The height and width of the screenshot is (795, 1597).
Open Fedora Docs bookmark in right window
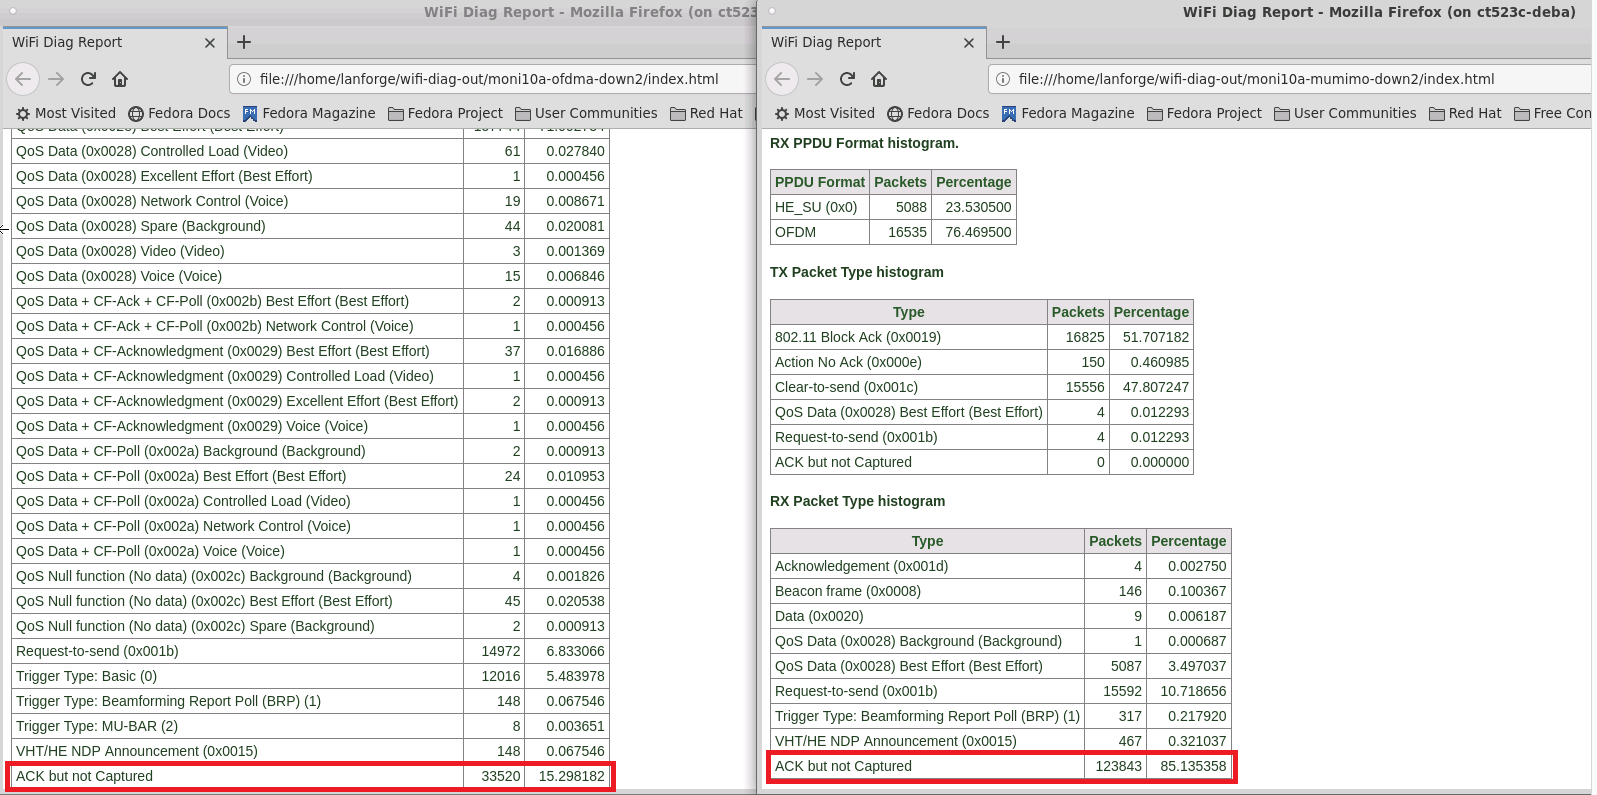click(939, 113)
